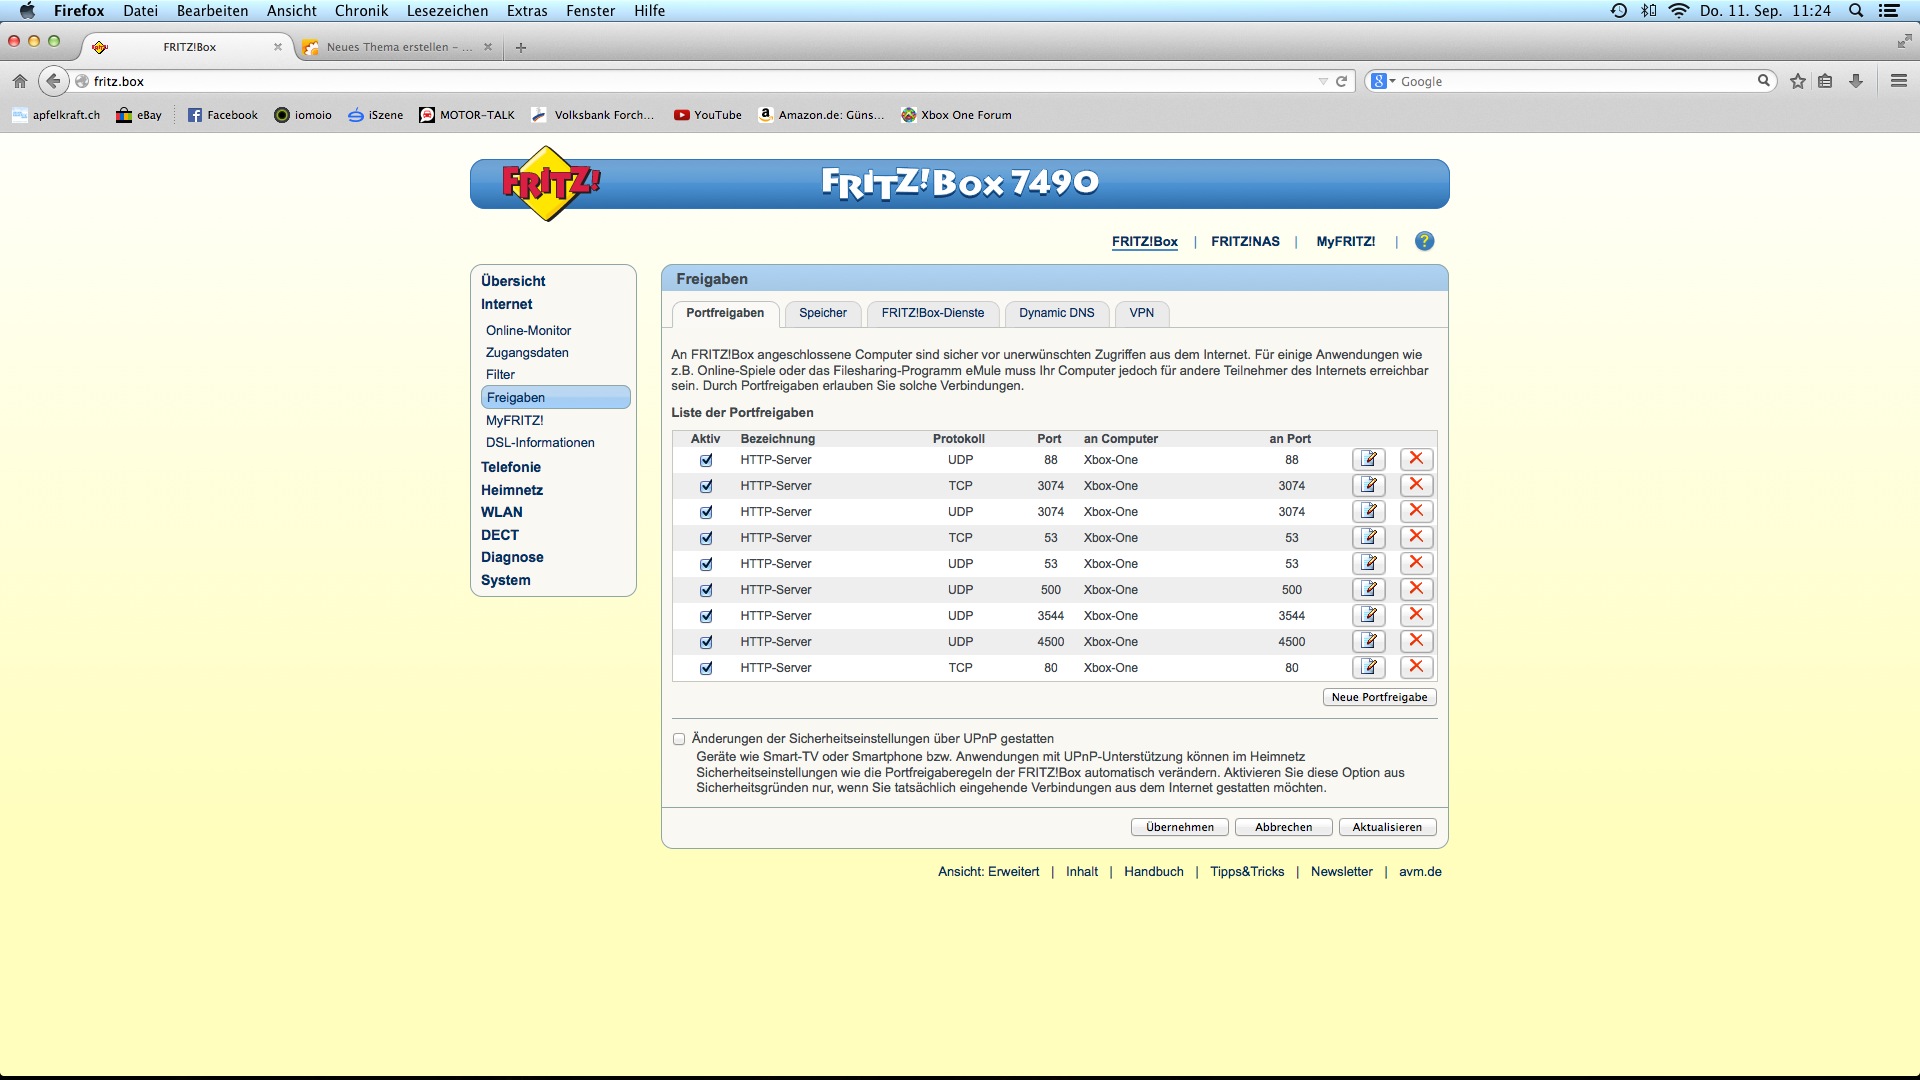The image size is (1920, 1080).
Task: Click the Firefox downloads arrow icon
Action: coord(1856,81)
